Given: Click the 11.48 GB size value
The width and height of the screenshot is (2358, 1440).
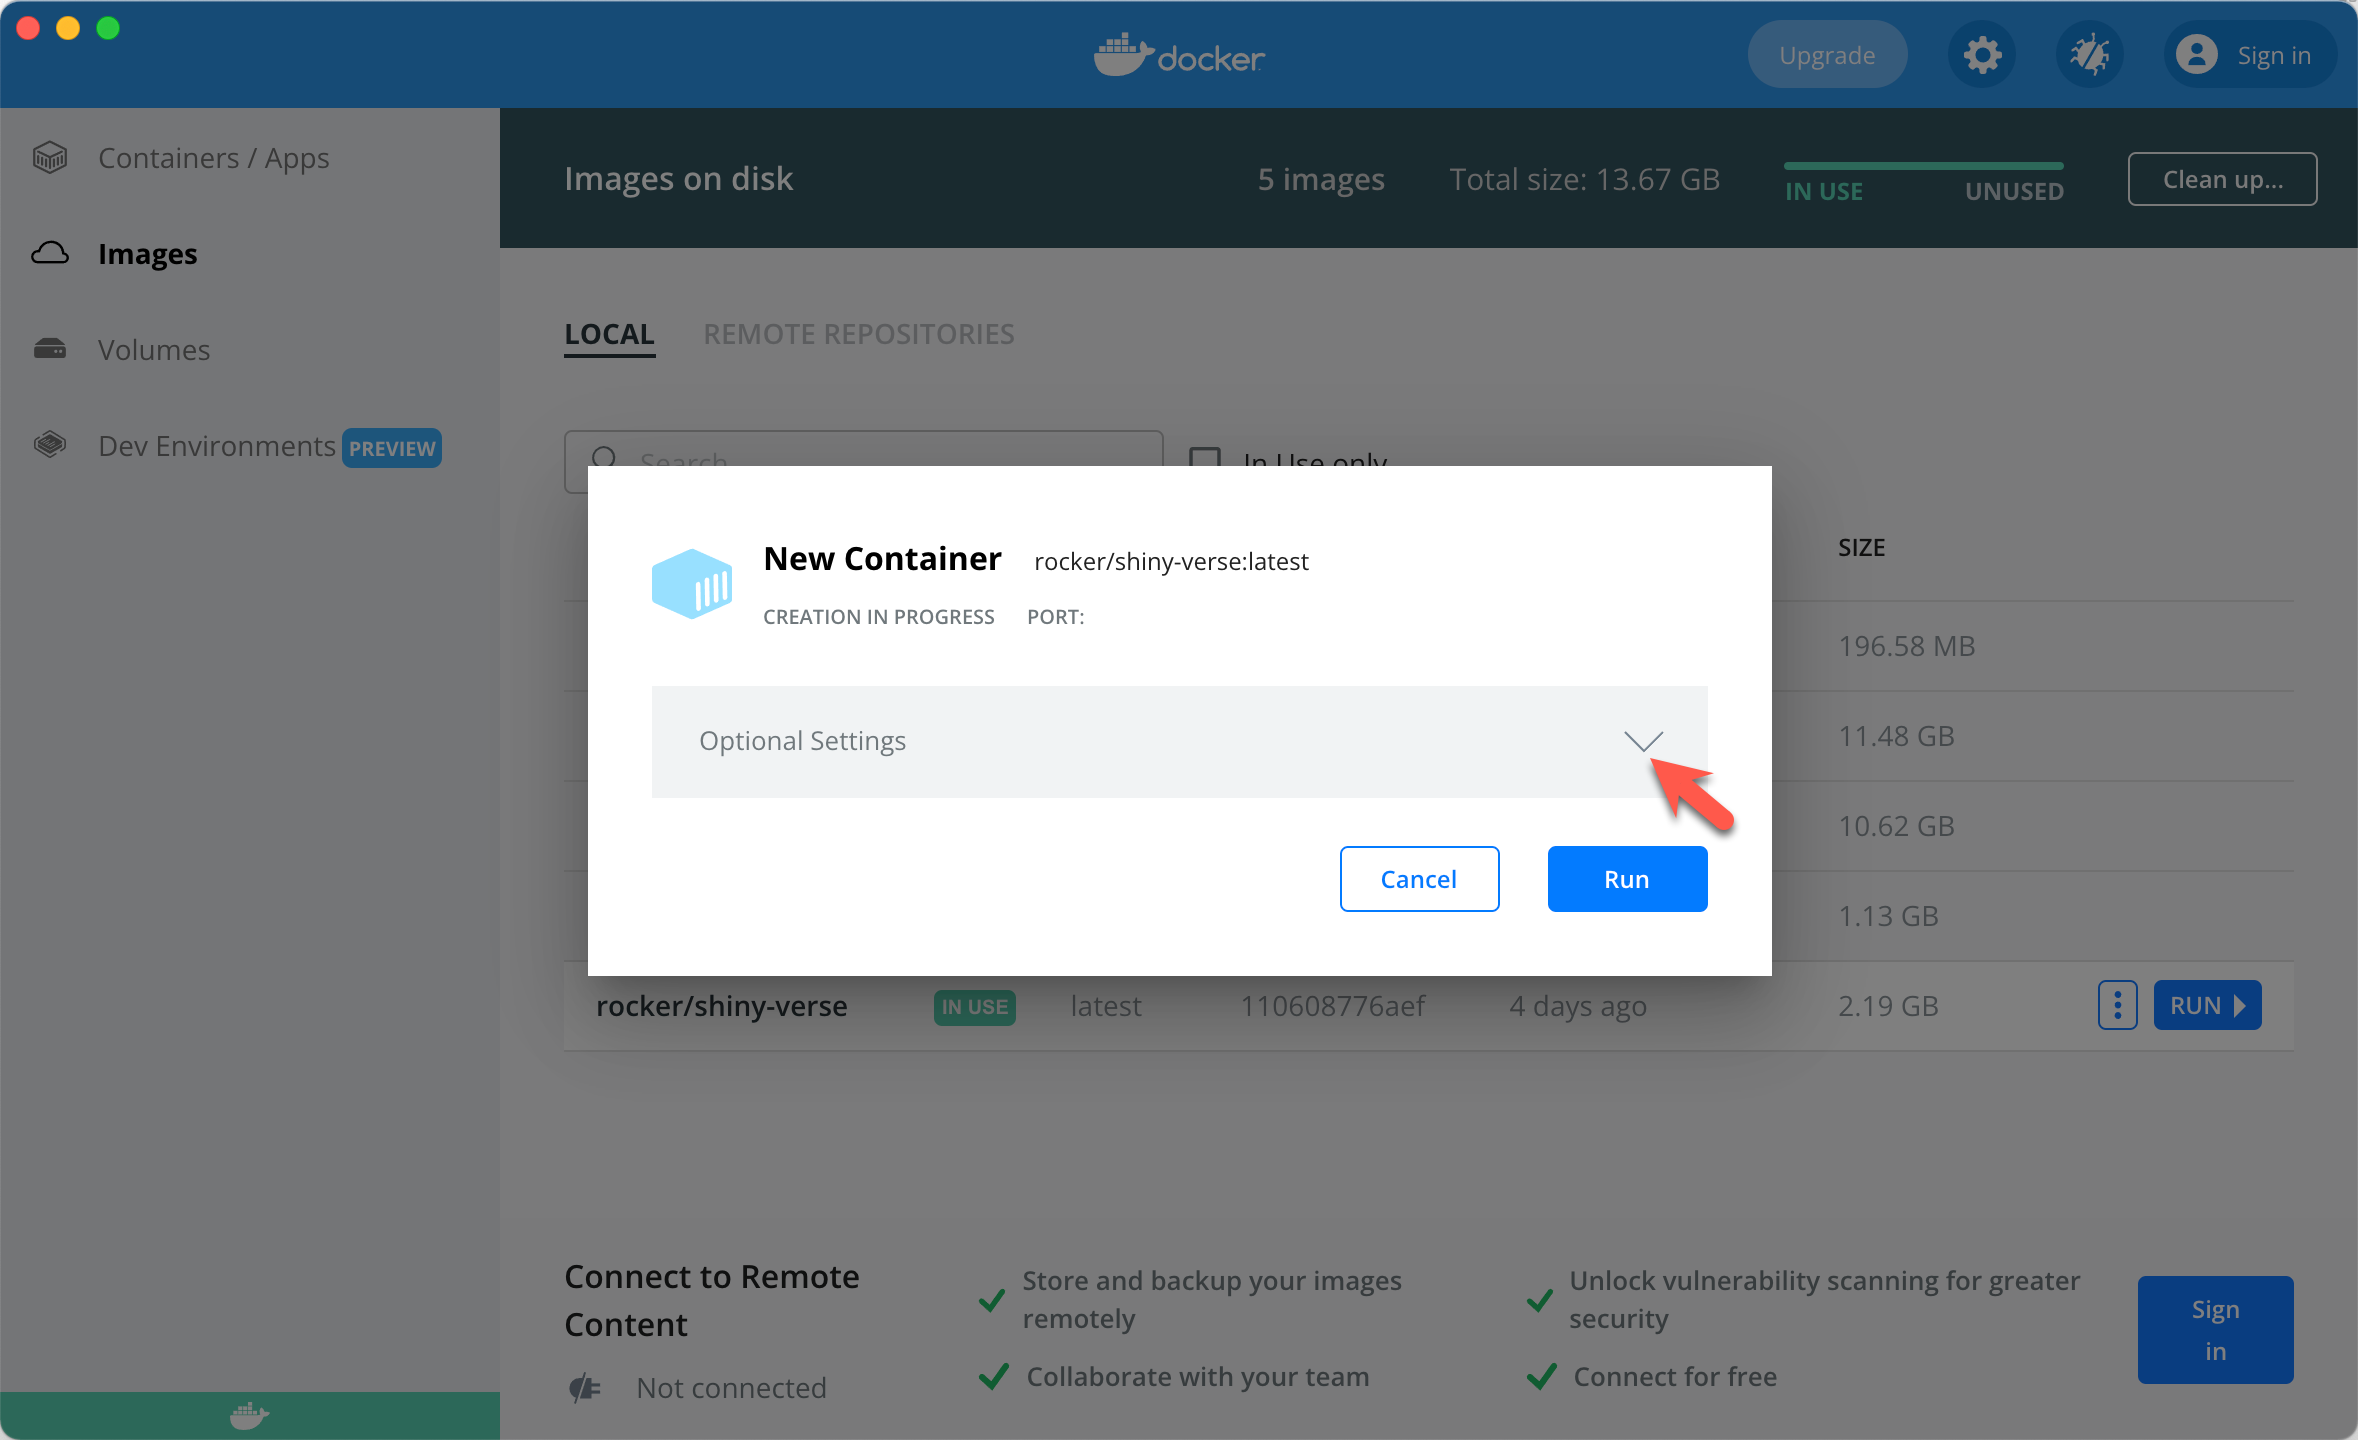Looking at the screenshot, I should pyautogui.click(x=1896, y=736).
